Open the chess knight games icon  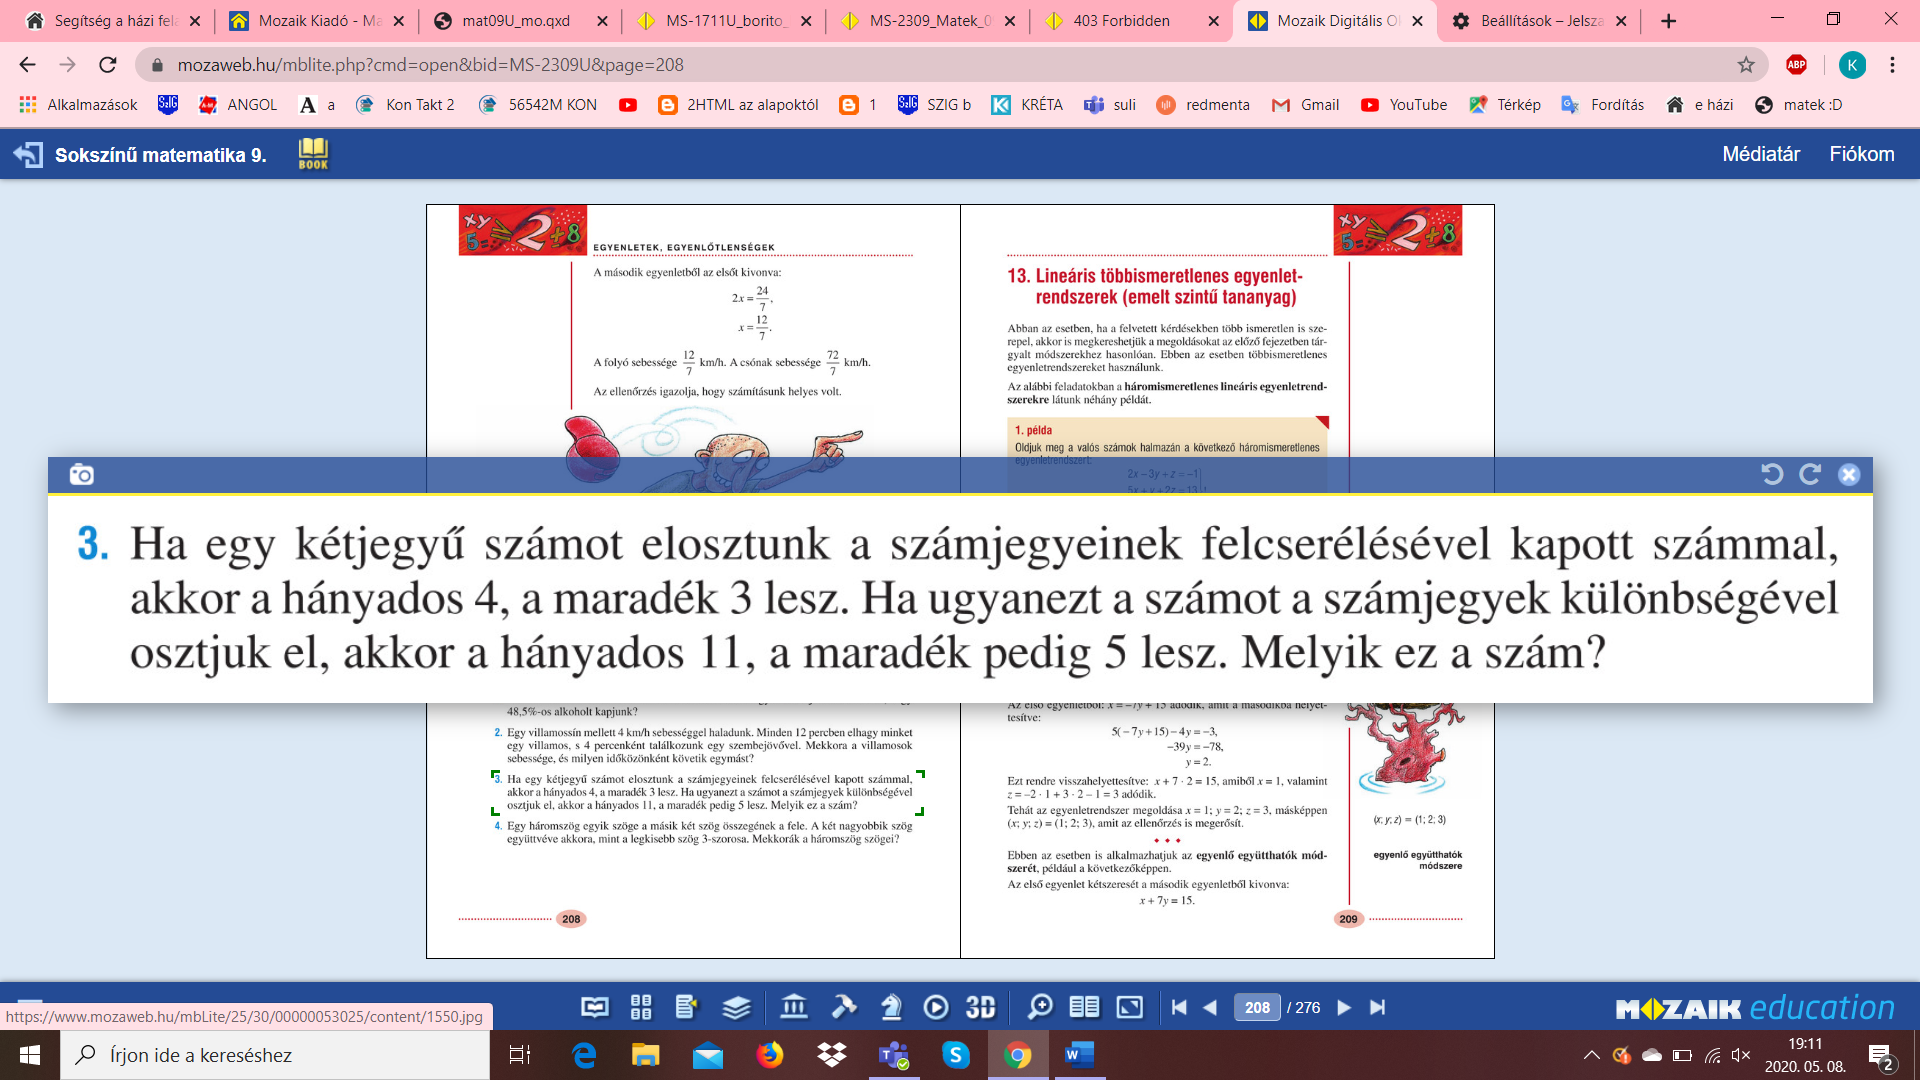[x=891, y=1007]
